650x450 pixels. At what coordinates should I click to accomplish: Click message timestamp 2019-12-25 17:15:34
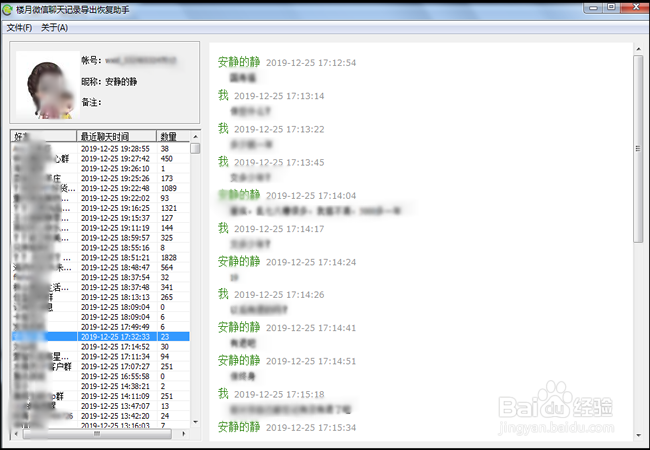click(x=311, y=427)
